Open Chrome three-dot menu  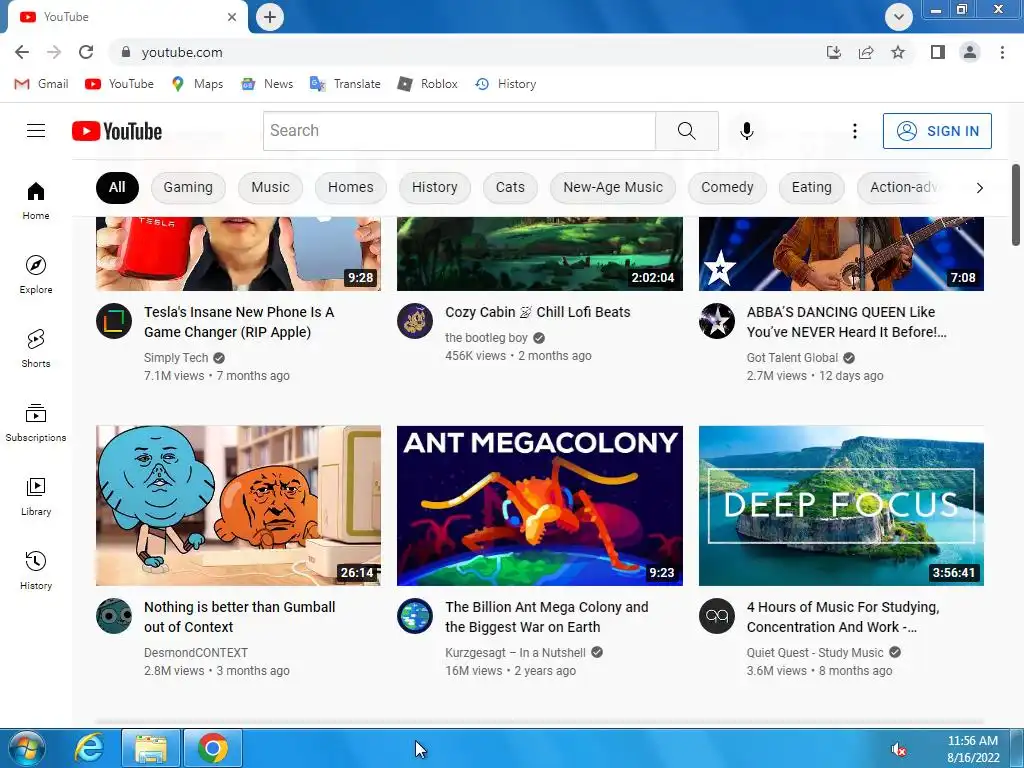1002,52
